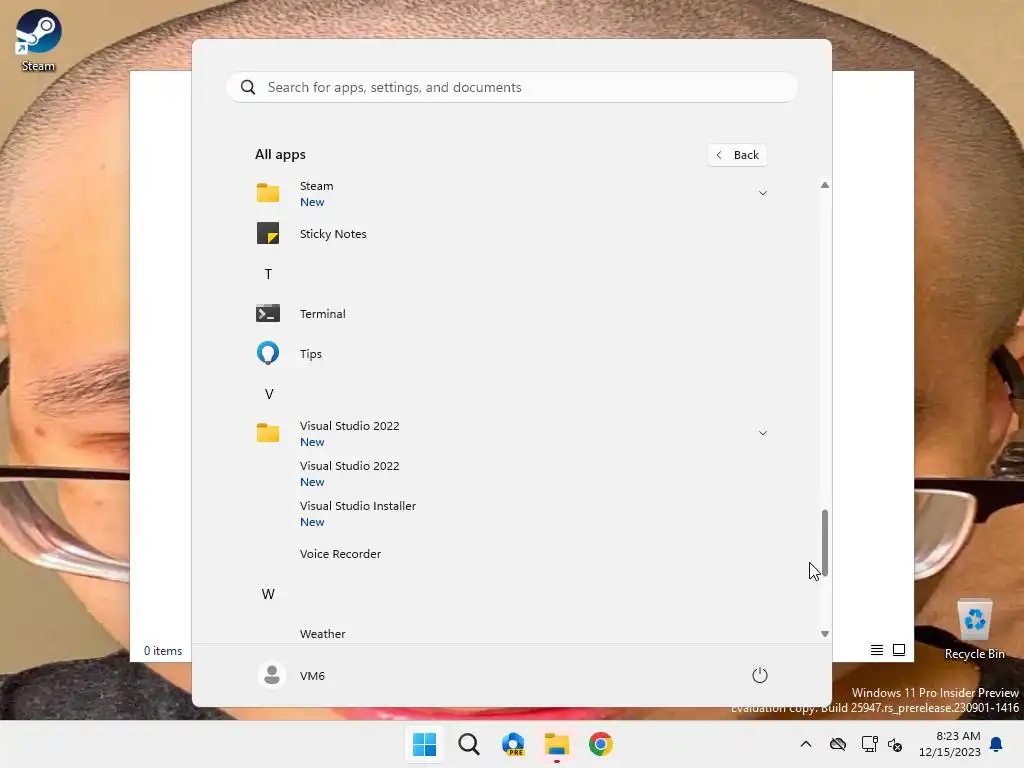Open the notifications bell icon
1024x768 pixels.
click(996, 744)
